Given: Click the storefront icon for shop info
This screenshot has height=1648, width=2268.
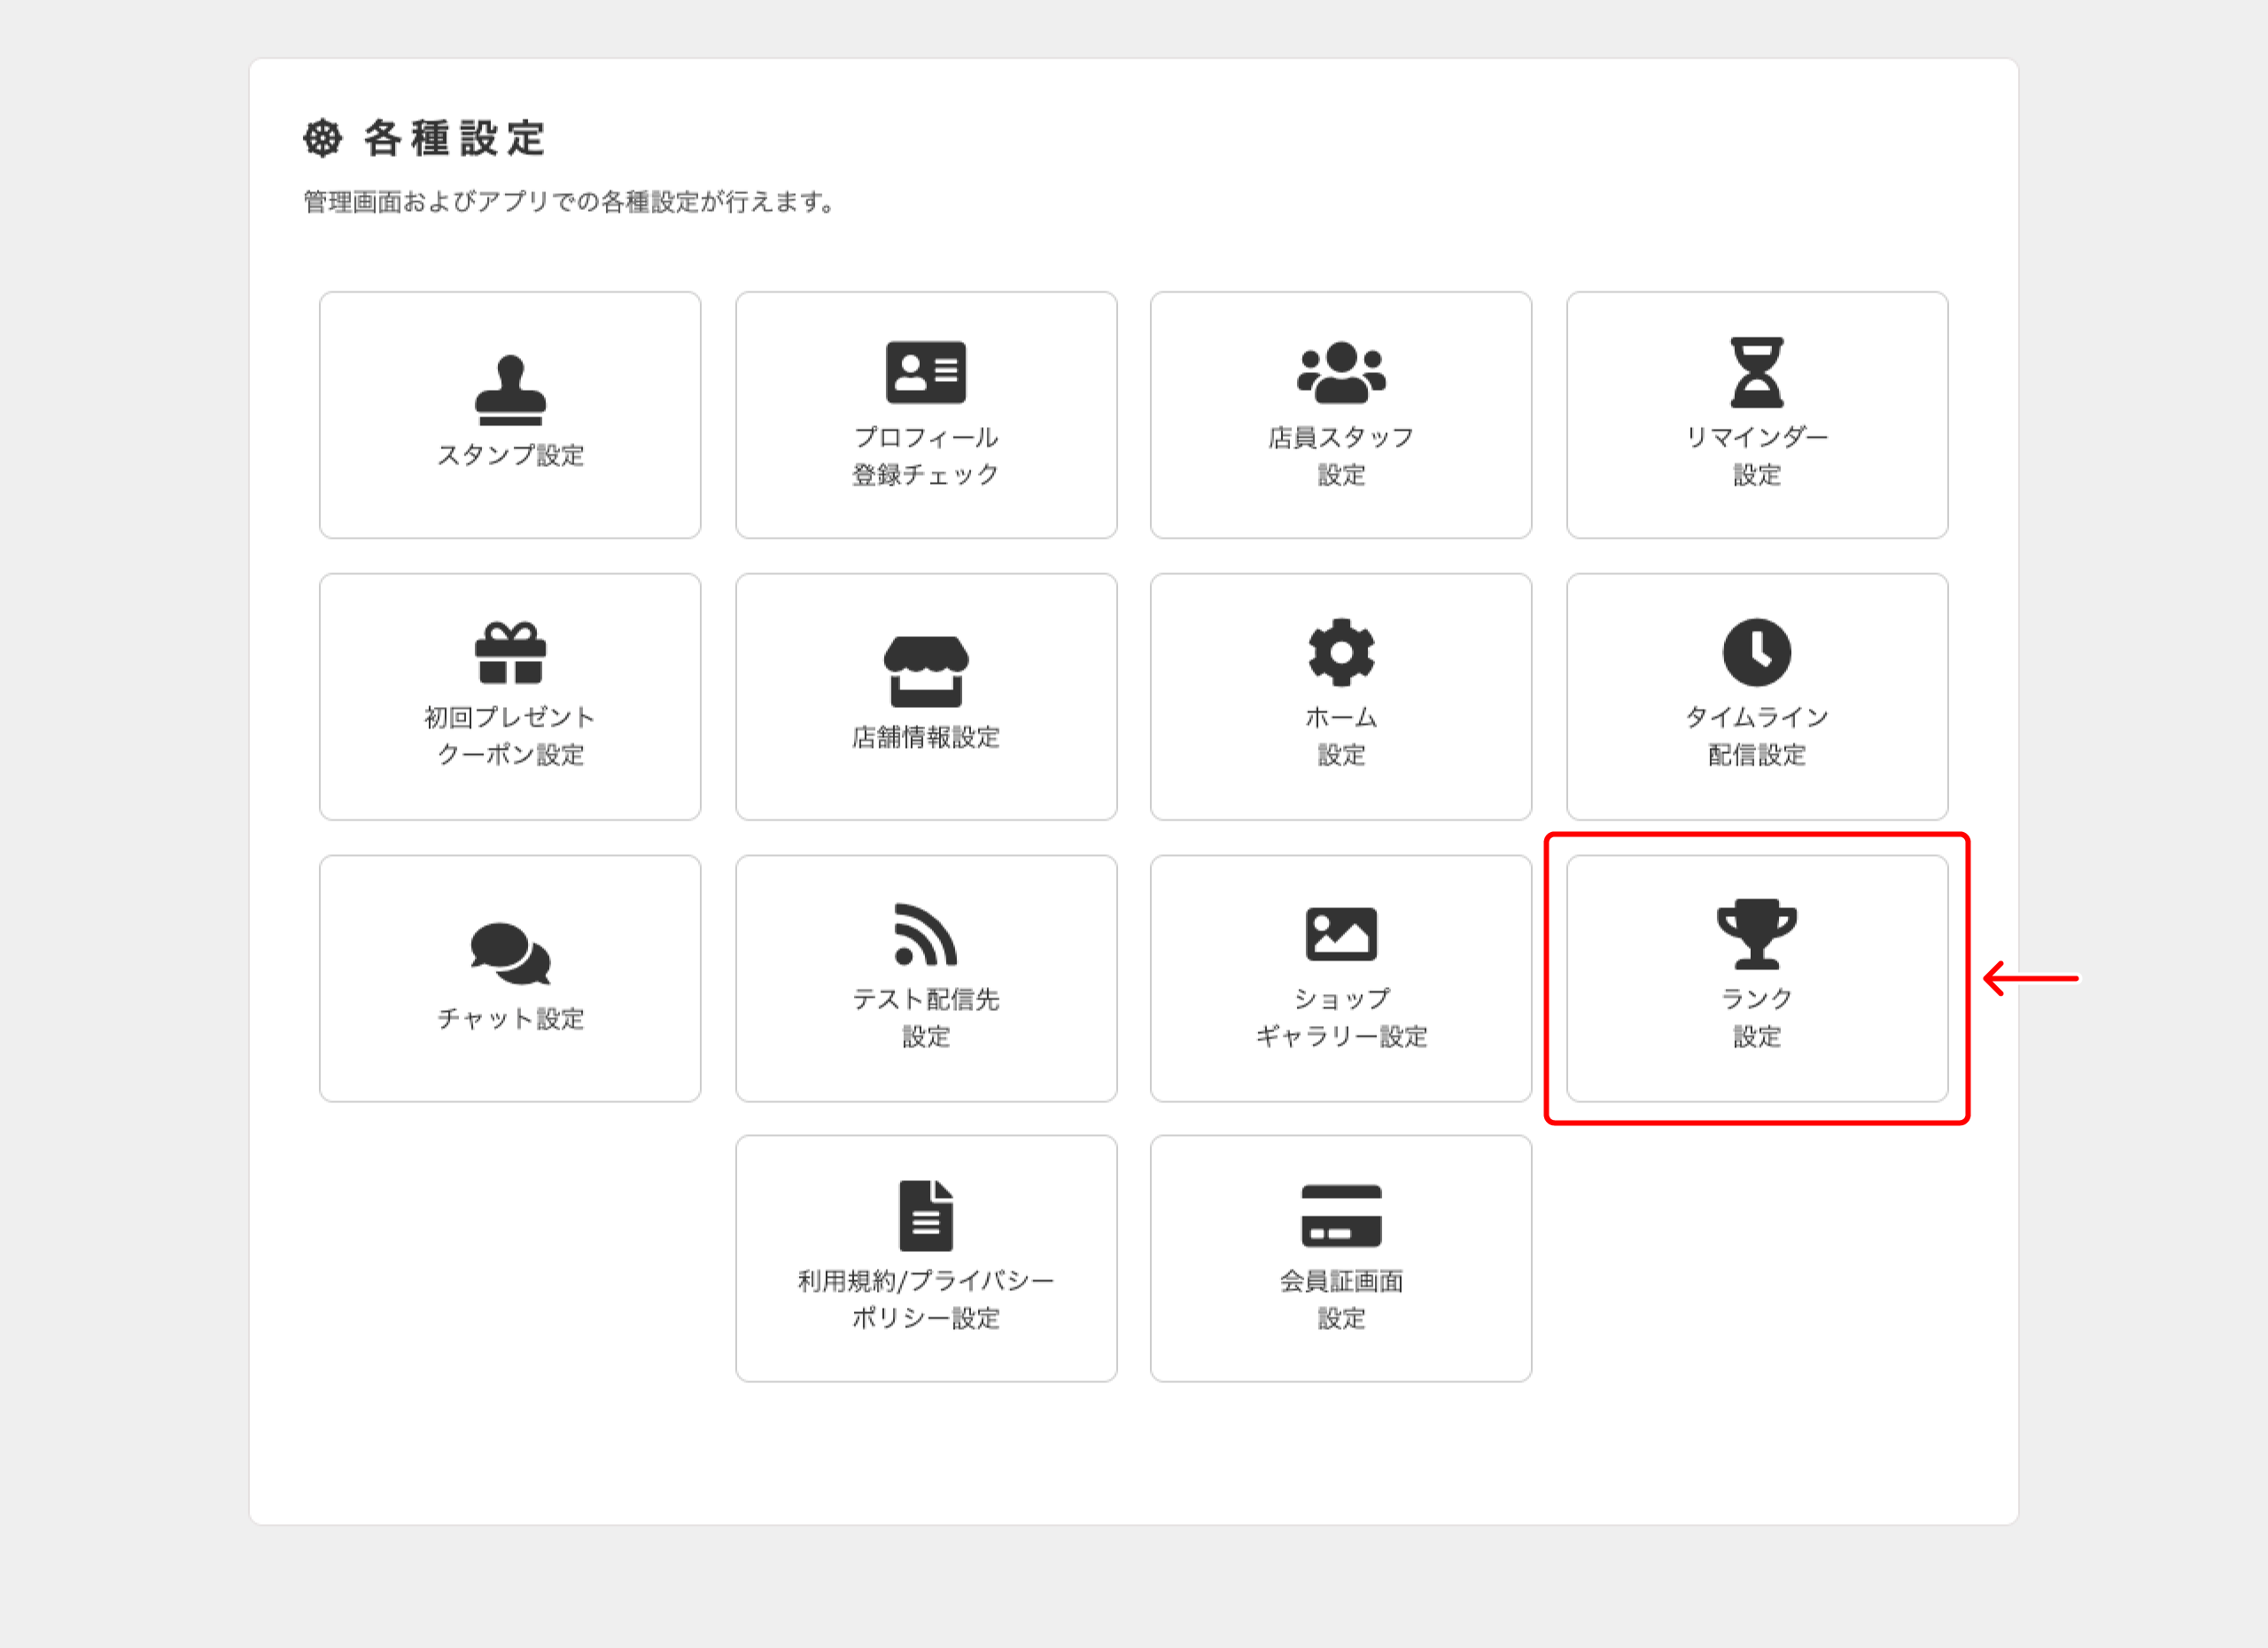Looking at the screenshot, I should [x=926, y=671].
